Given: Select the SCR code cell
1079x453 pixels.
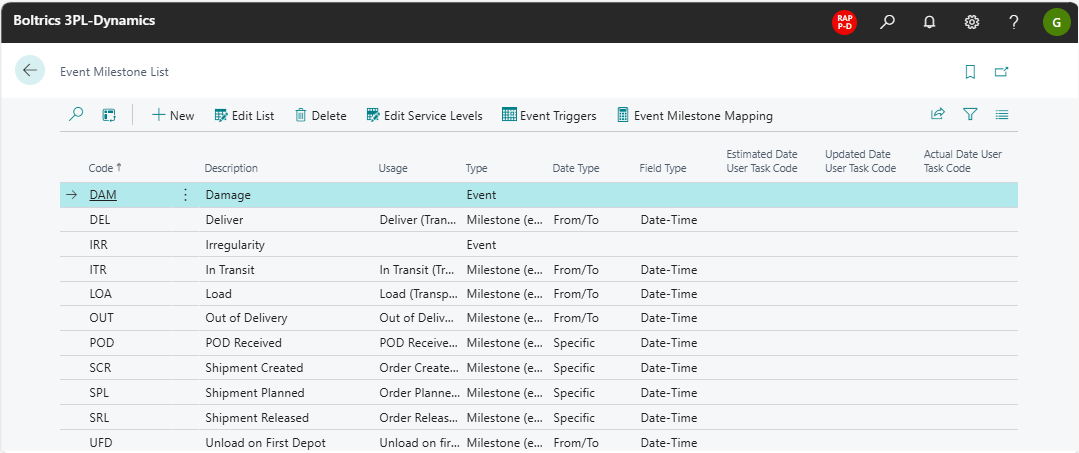Looking at the screenshot, I should [x=100, y=368].
